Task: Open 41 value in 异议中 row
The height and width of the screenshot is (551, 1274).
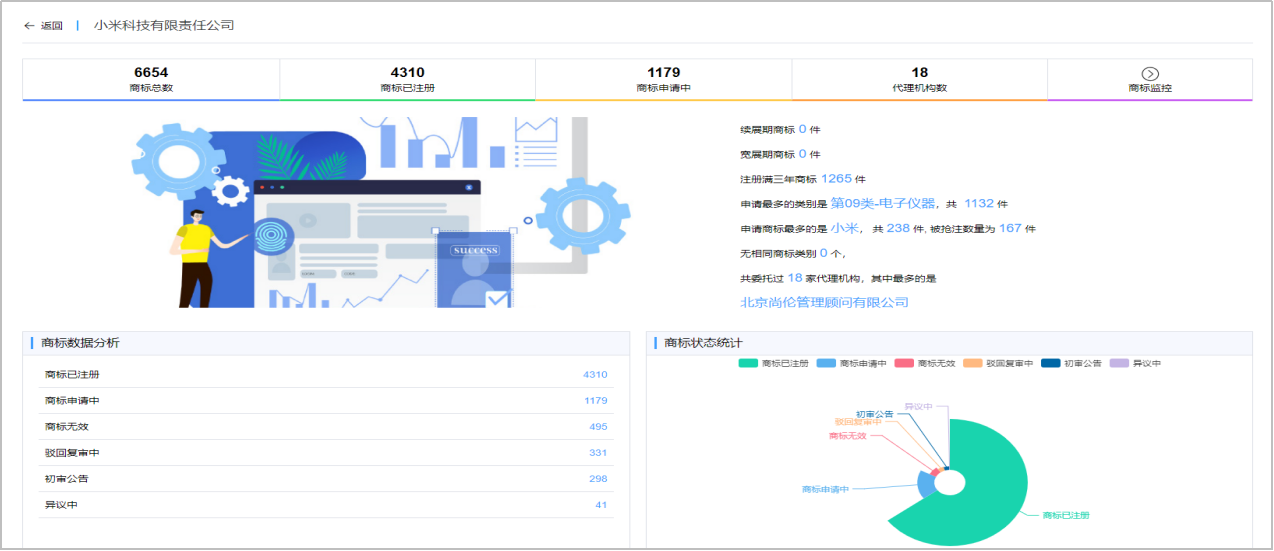Action: (601, 505)
